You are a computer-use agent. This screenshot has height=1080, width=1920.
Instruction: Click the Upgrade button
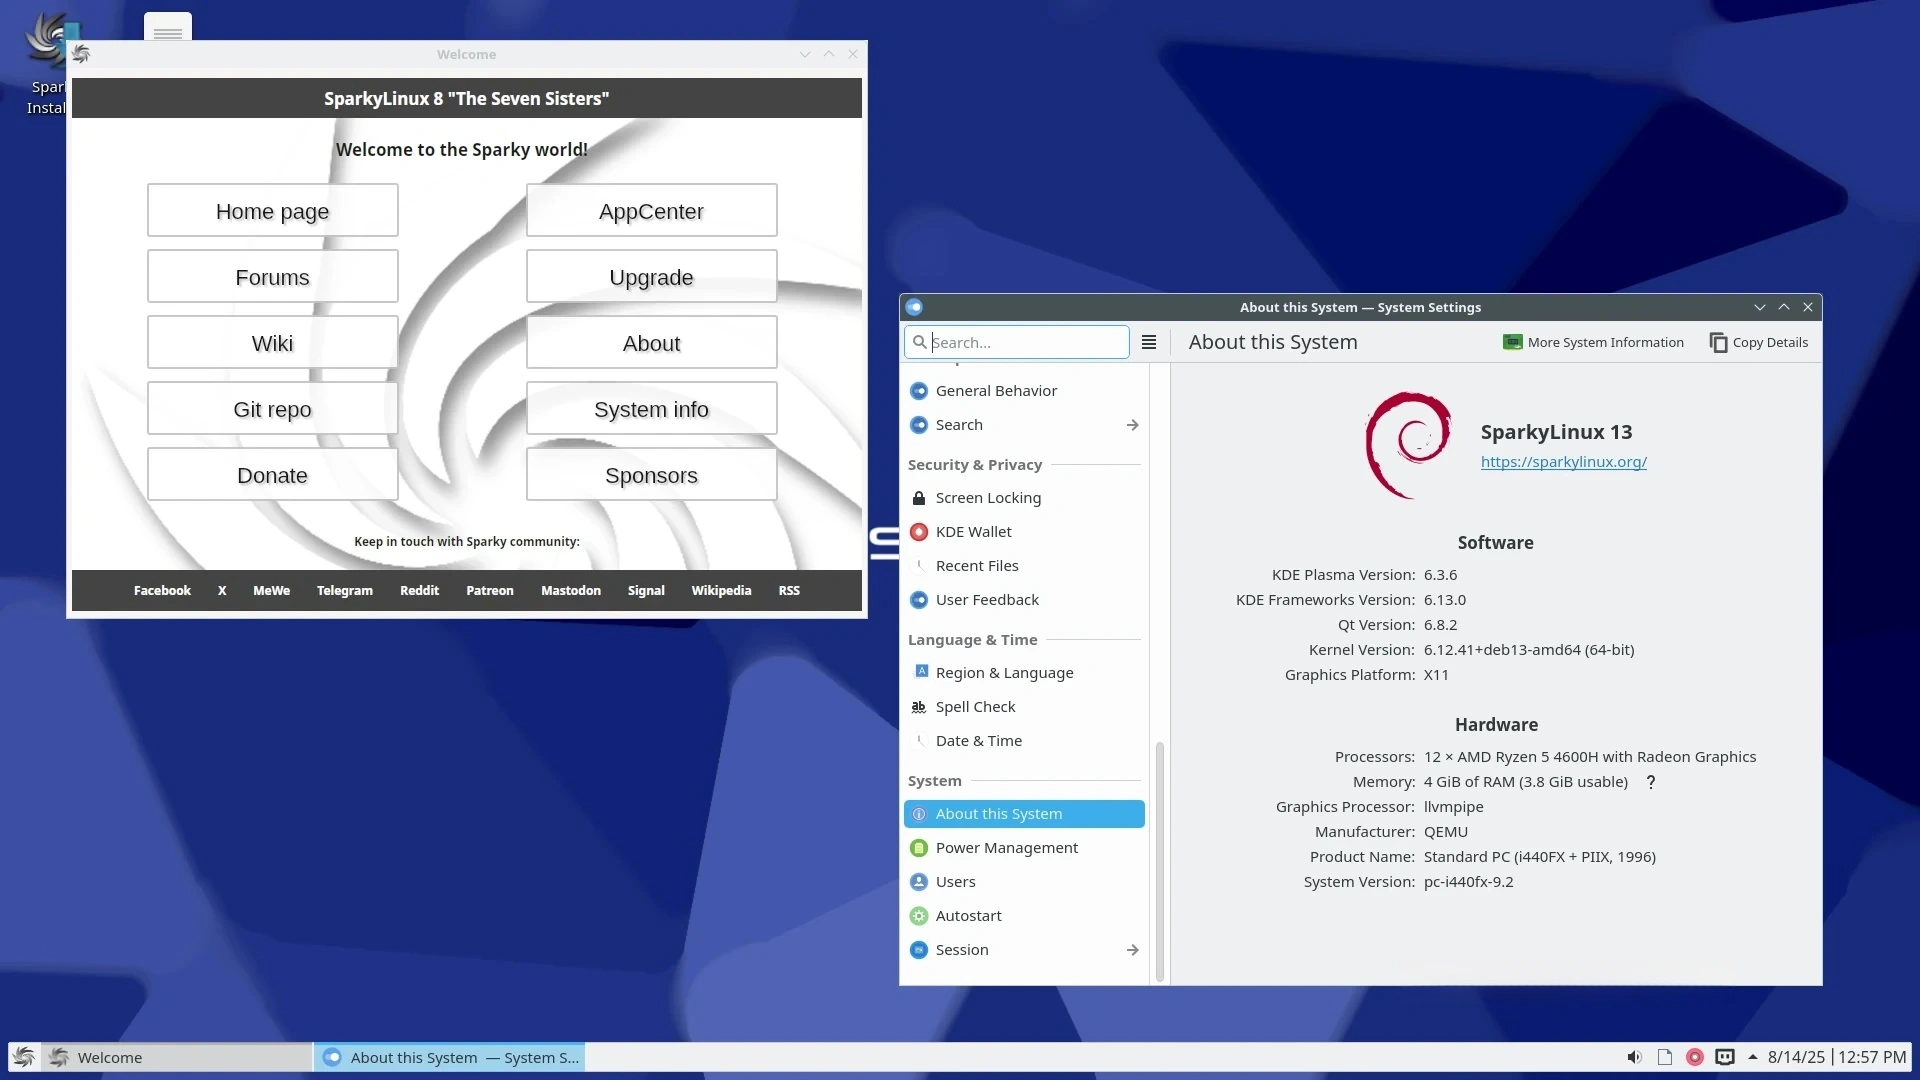click(651, 277)
